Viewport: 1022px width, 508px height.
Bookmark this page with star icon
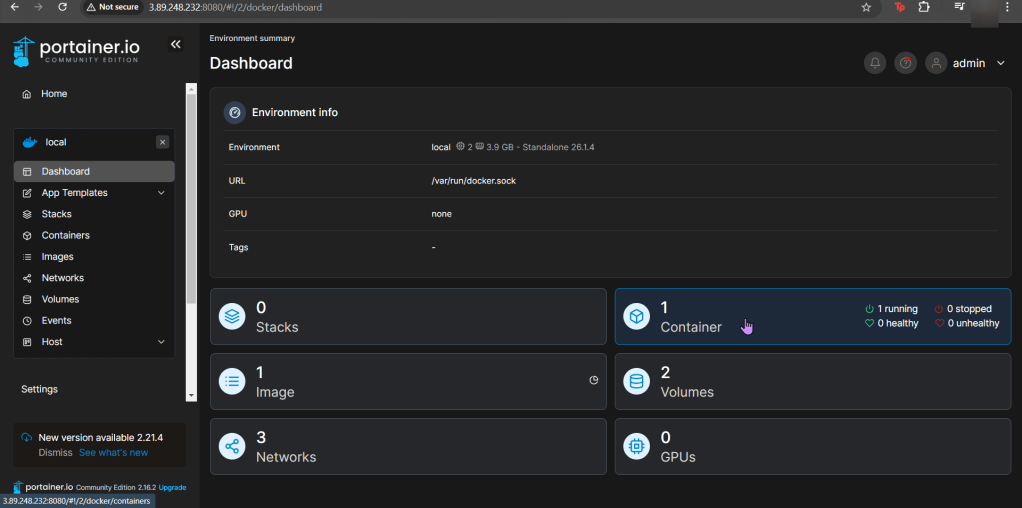[x=866, y=7]
